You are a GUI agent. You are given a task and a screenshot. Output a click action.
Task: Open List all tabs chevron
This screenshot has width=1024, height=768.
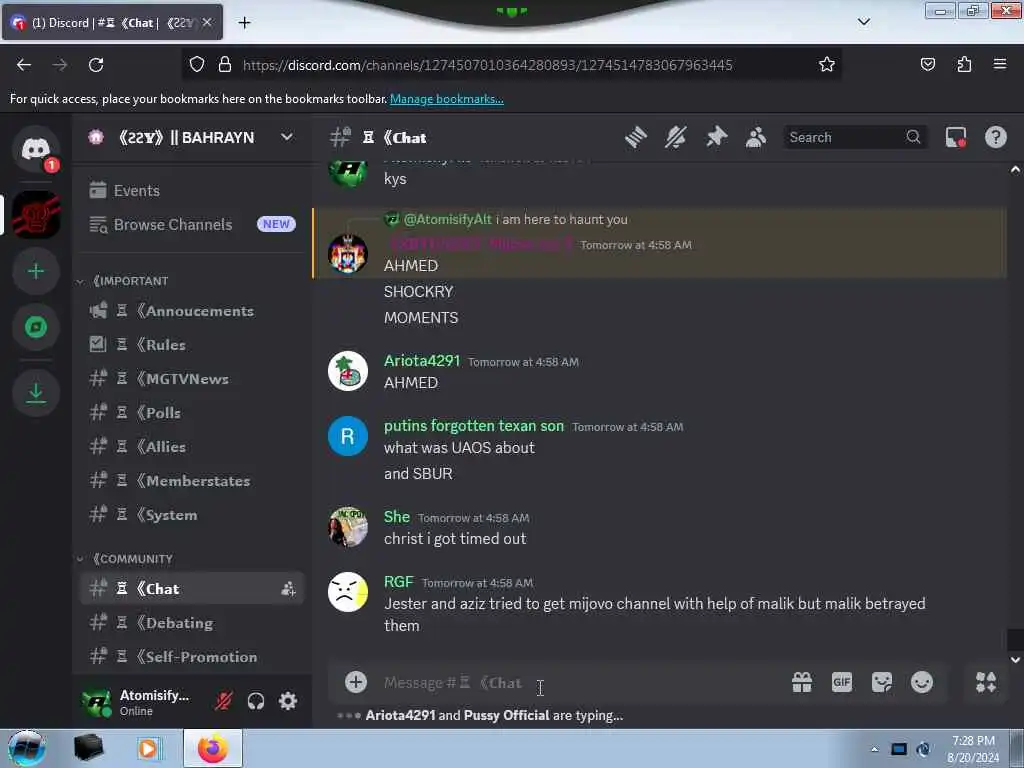coord(863,22)
